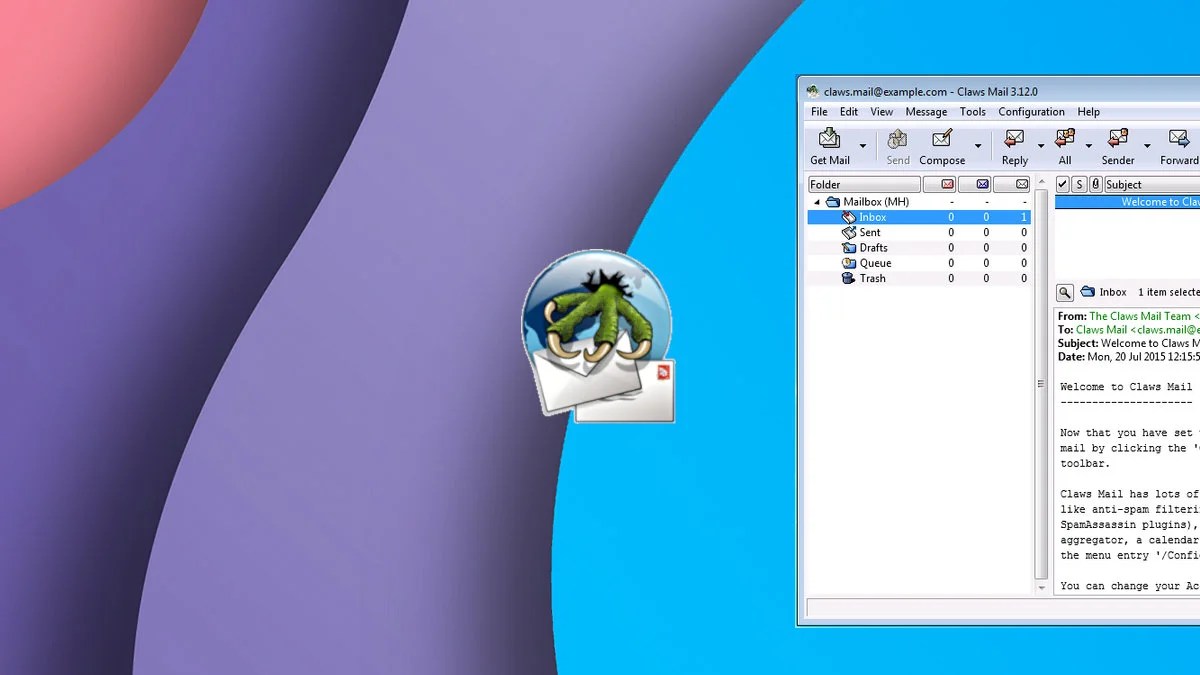
Task: Click the Reply toolbar icon
Action: point(1014,139)
